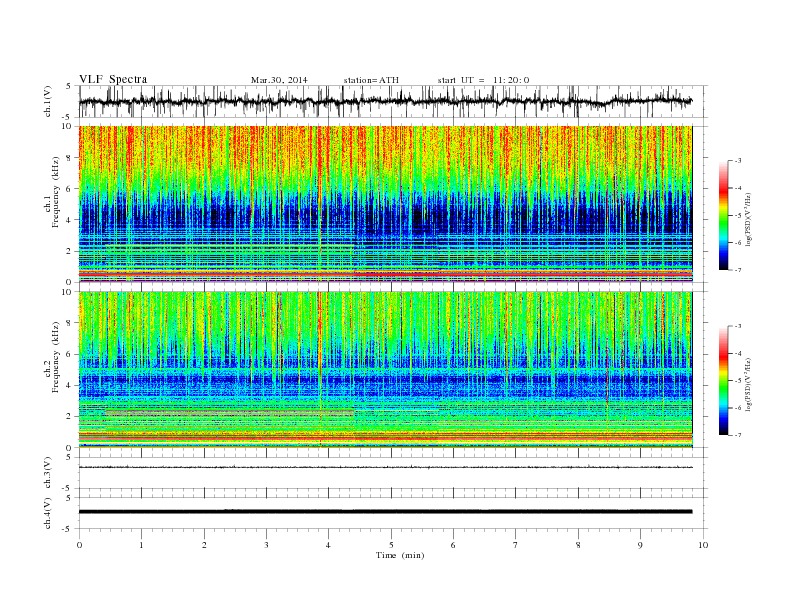The height and width of the screenshot is (612, 792).
Task: Click time axis tick label '5'
Action: coord(391,545)
